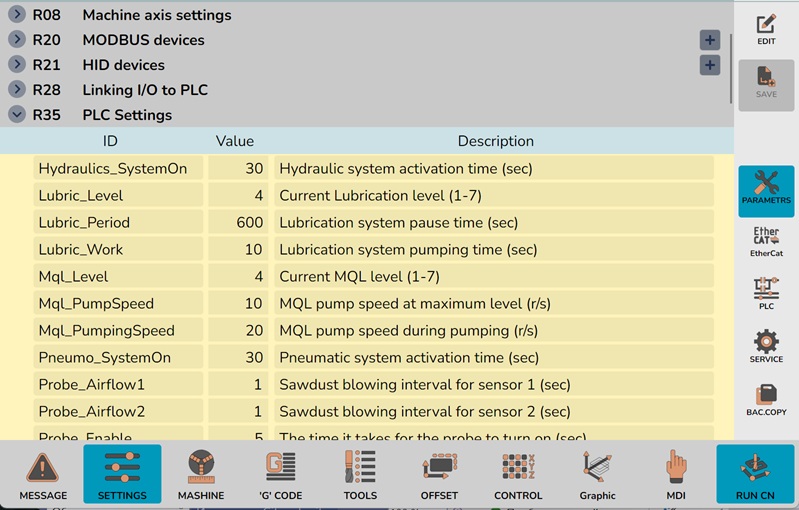Open the OFFSET screen
The image size is (799, 510).
(x=439, y=474)
